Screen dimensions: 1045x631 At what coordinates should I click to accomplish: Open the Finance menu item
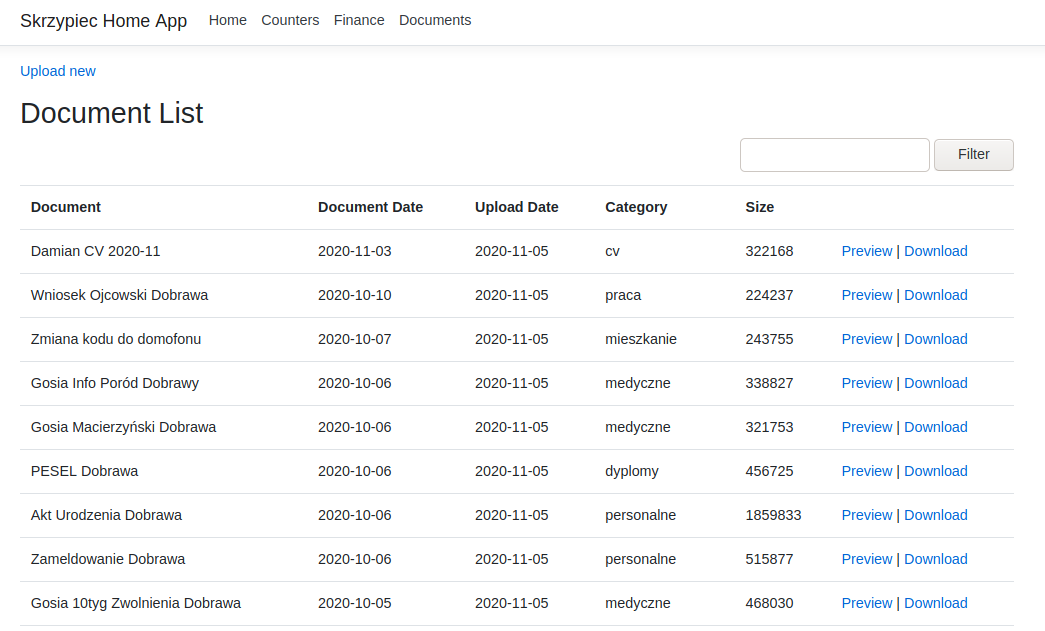point(359,21)
